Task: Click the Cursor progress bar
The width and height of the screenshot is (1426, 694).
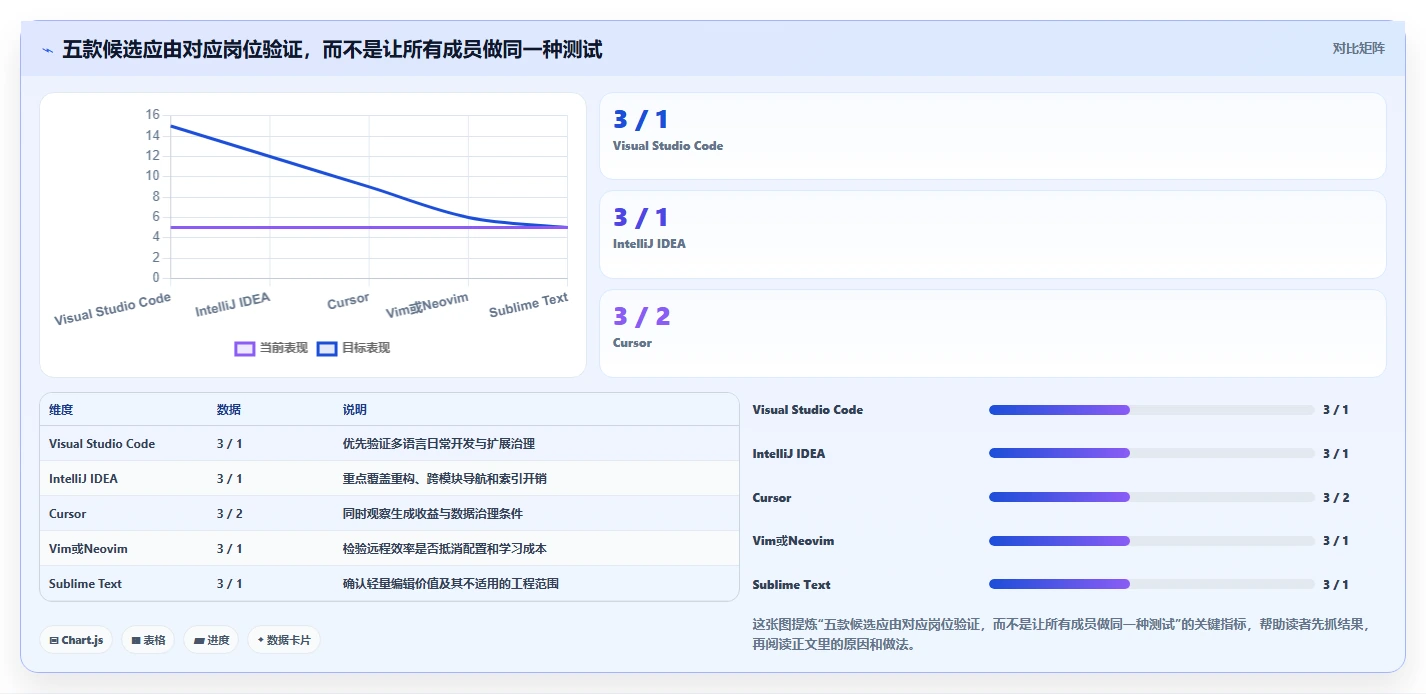Action: click(x=1151, y=497)
